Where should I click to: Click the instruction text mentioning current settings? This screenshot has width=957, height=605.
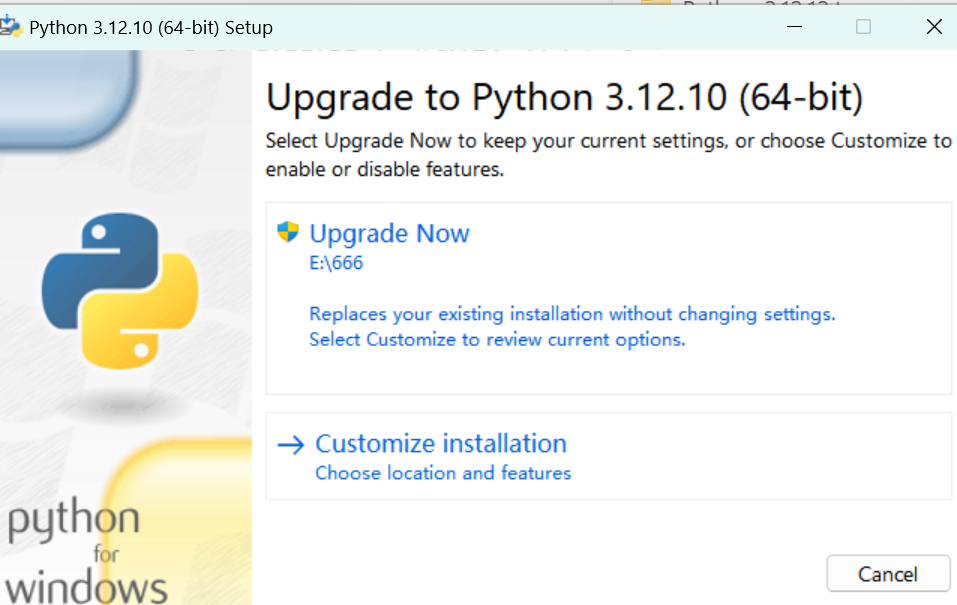(608, 154)
